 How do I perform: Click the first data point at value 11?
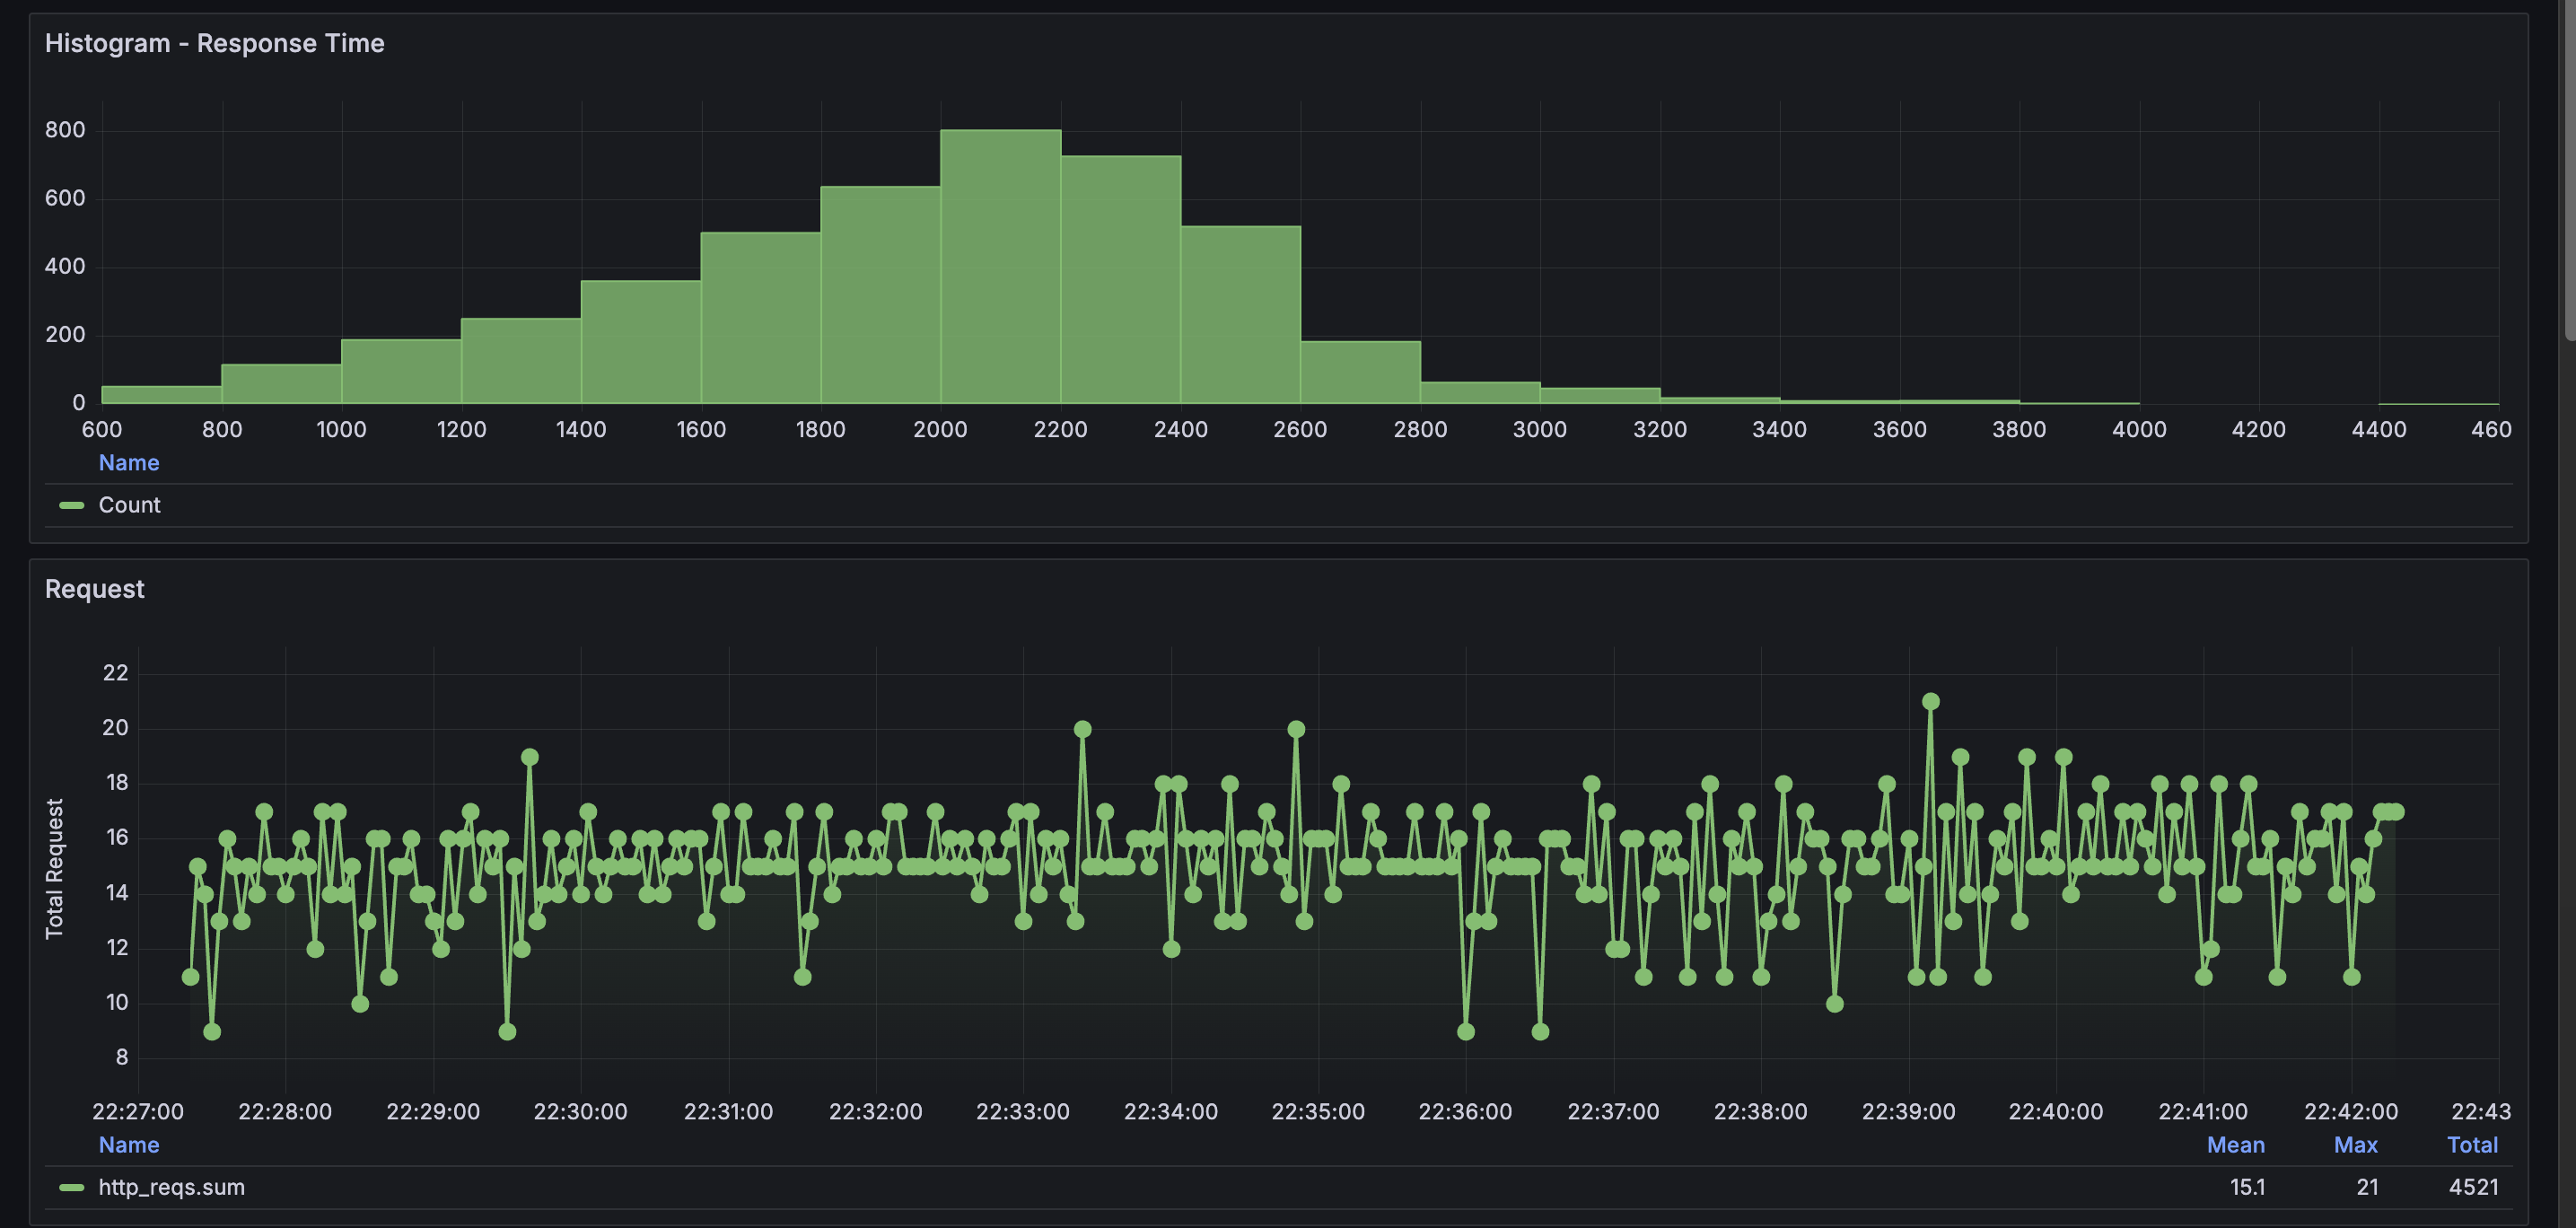click(190, 976)
